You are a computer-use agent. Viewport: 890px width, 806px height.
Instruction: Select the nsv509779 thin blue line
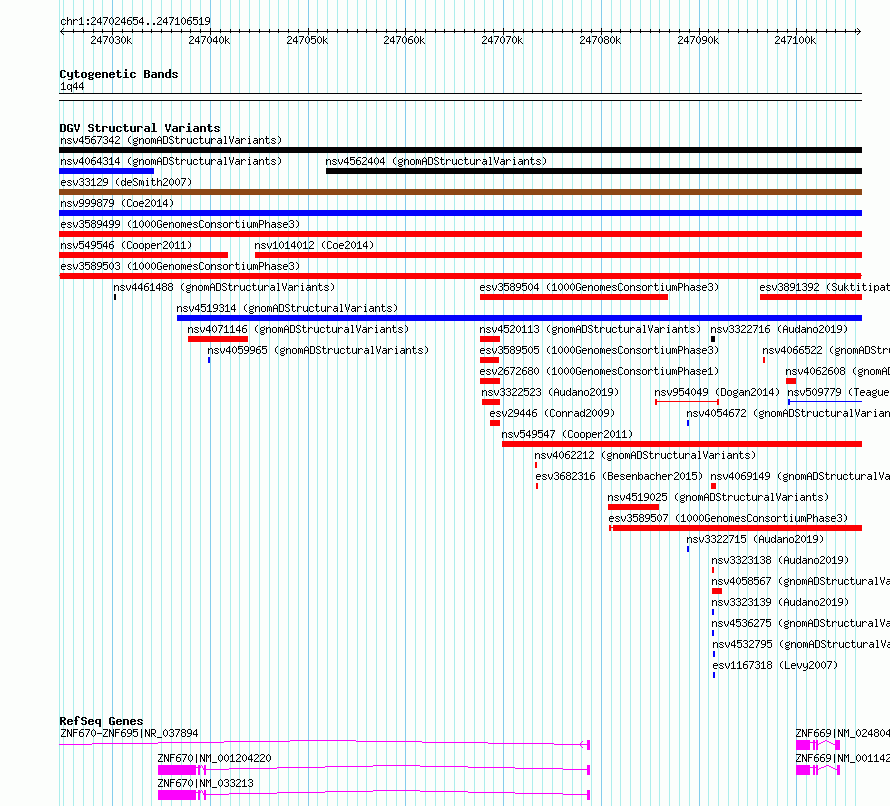pos(825,402)
